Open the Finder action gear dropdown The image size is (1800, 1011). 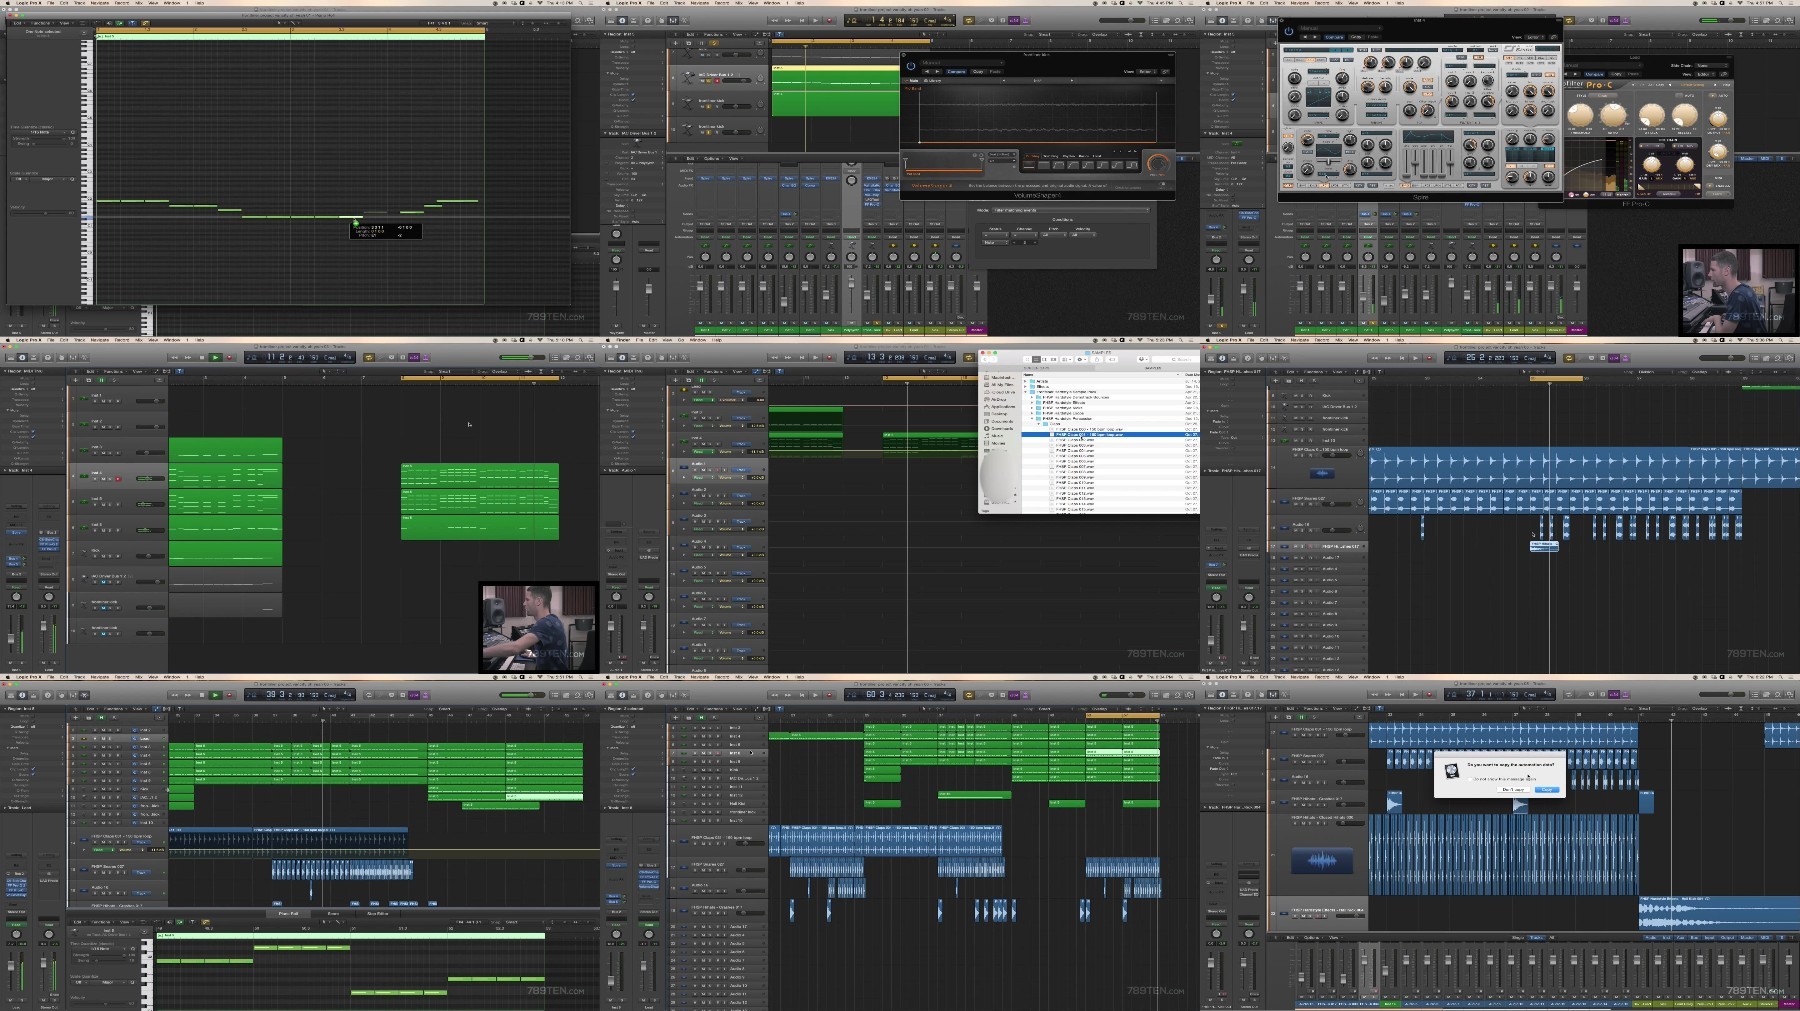[1080, 359]
